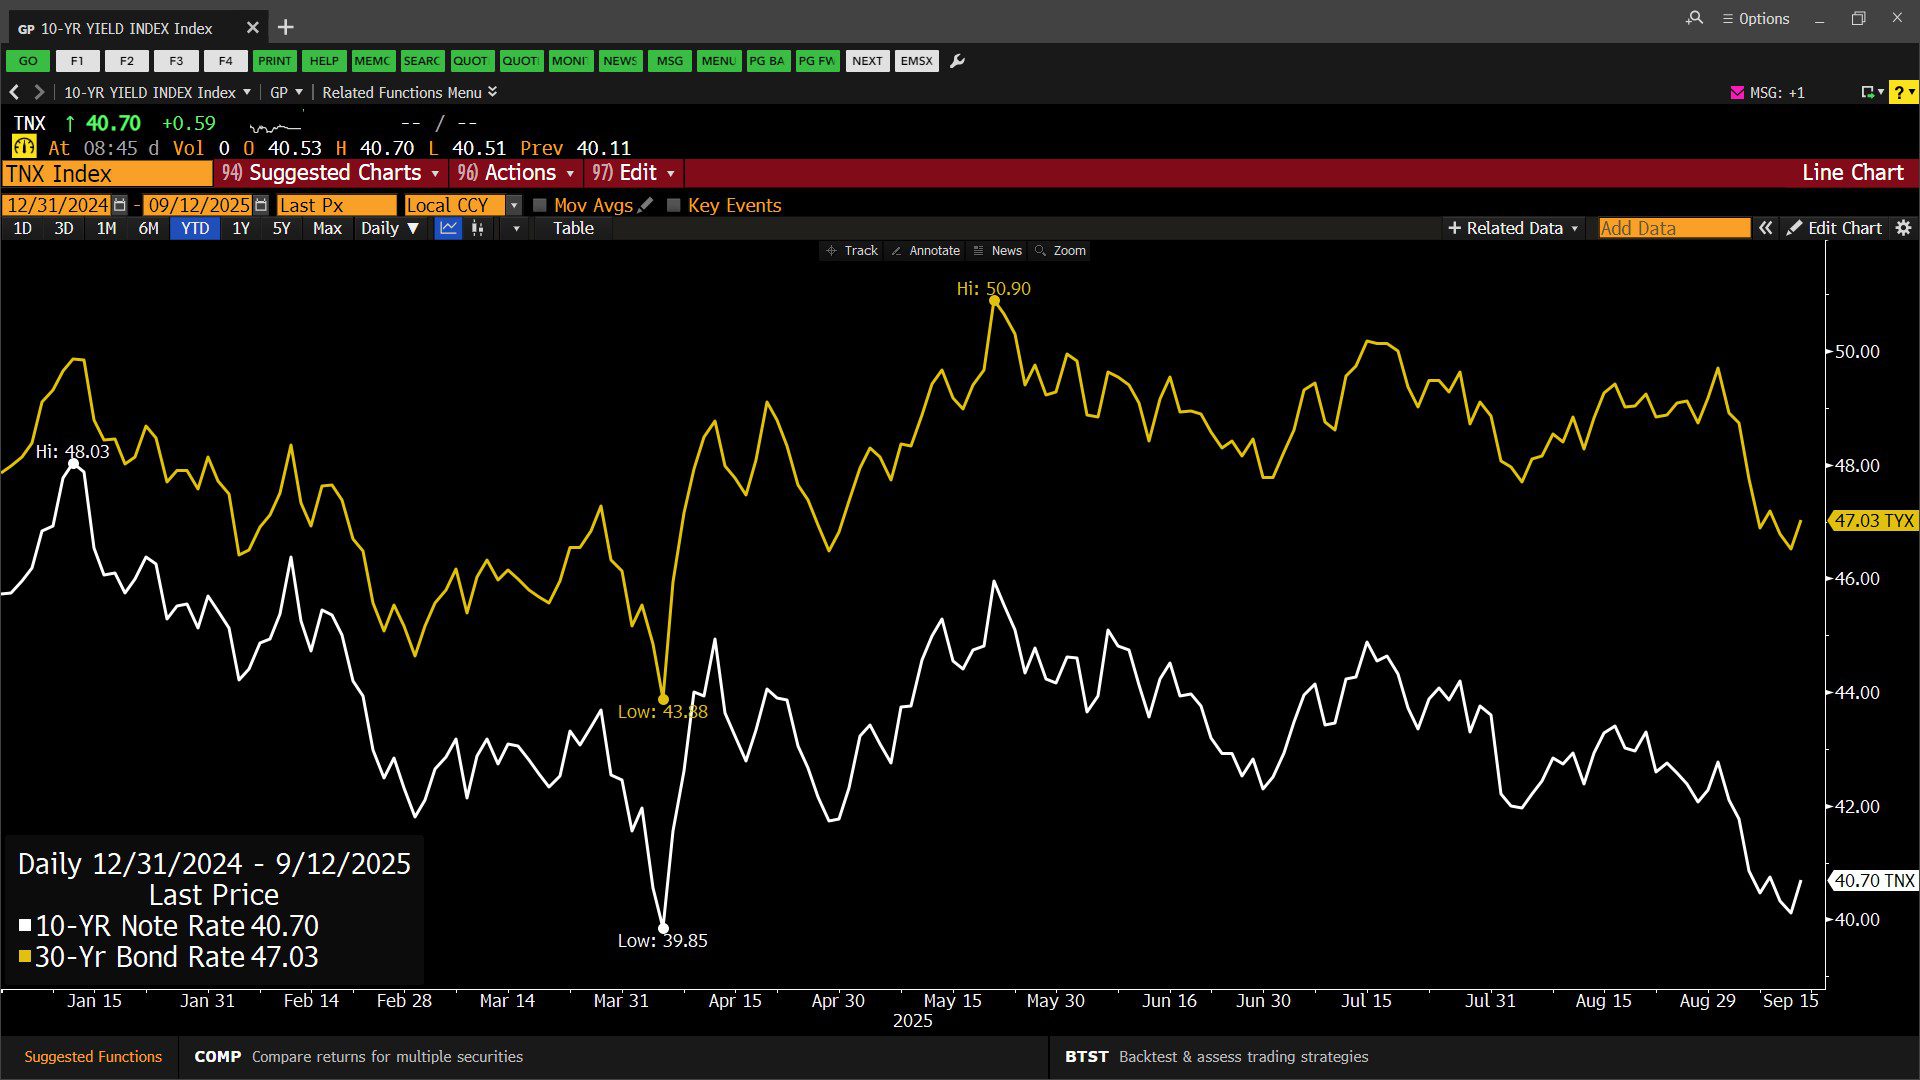
Task: Open the start date calendar picker
Action: tap(120, 205)
